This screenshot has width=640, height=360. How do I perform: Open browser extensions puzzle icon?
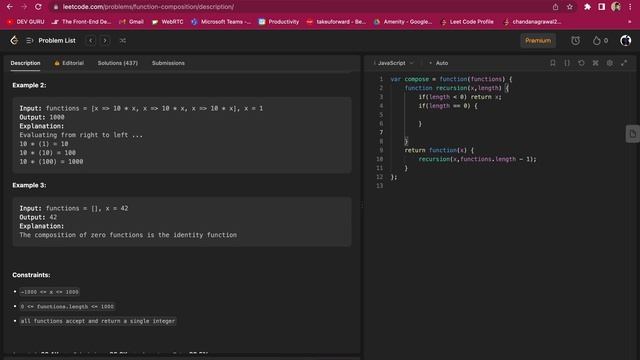(587, 7)
